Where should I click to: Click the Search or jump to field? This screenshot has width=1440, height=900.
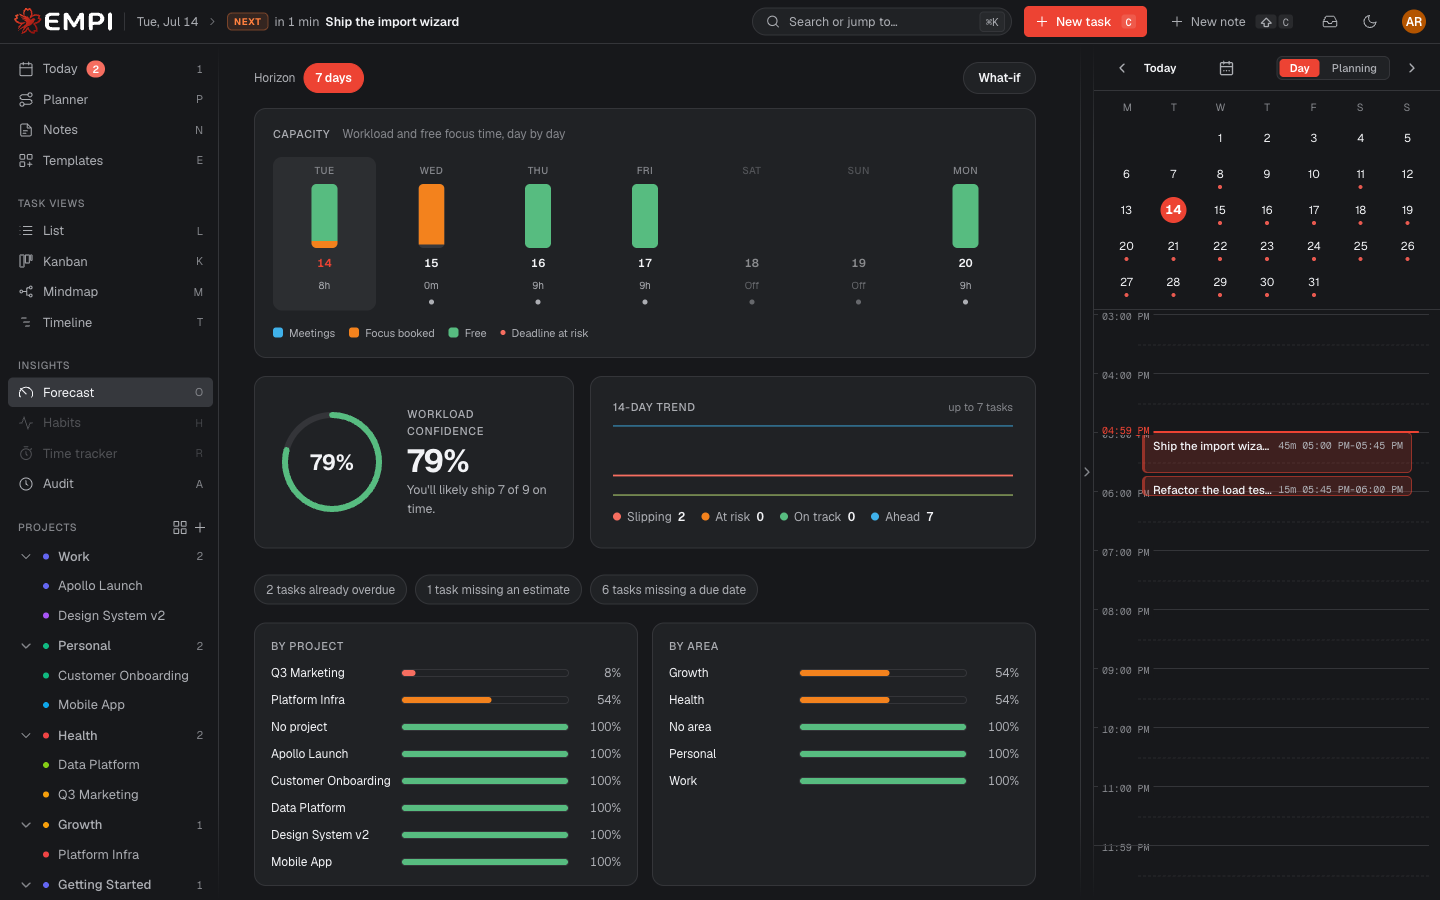(x=881, y=22)
